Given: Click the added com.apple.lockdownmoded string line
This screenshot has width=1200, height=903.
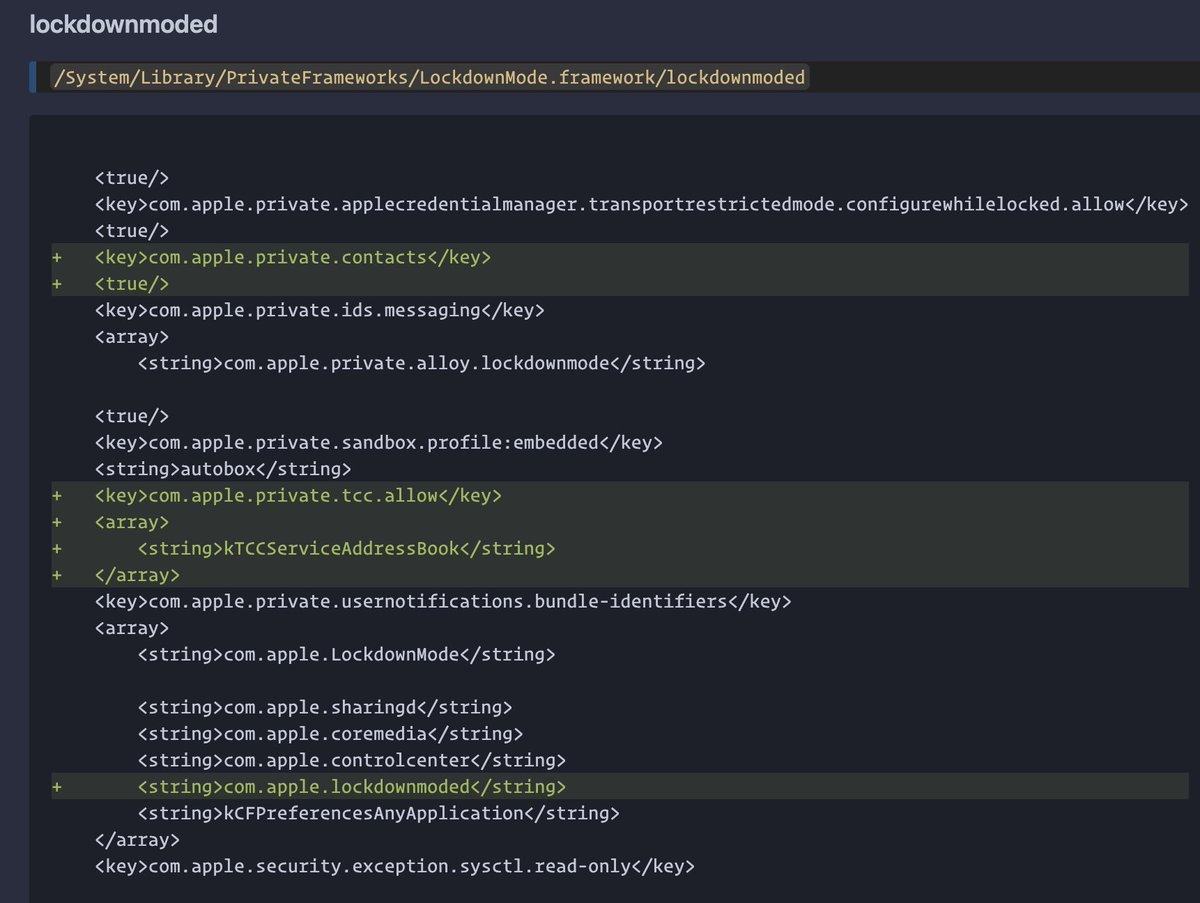Looking at the screenshot, I should click(x=352, y=786).
